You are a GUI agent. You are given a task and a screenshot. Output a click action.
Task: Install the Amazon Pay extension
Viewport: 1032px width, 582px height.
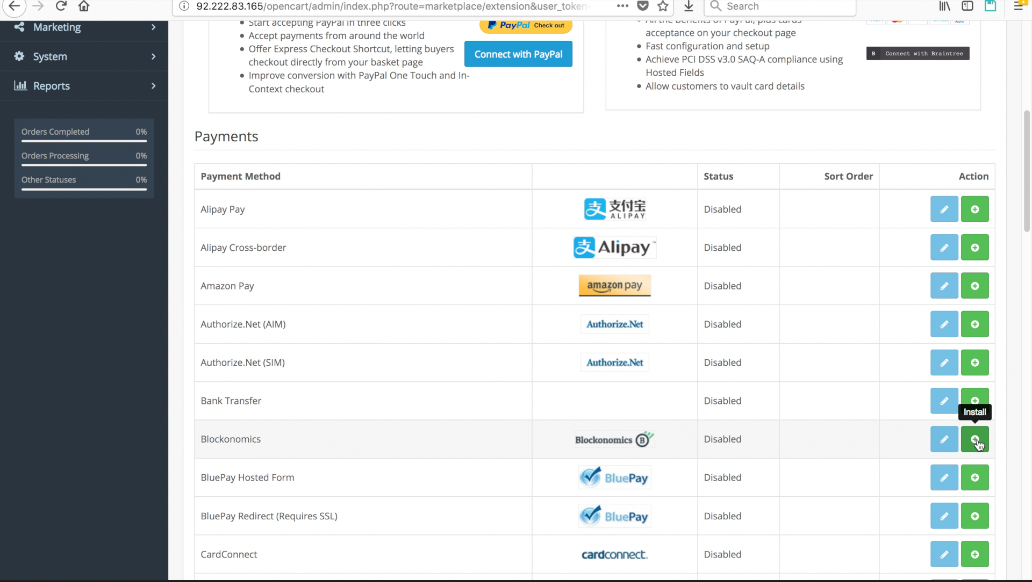click(x=975, y=286)
